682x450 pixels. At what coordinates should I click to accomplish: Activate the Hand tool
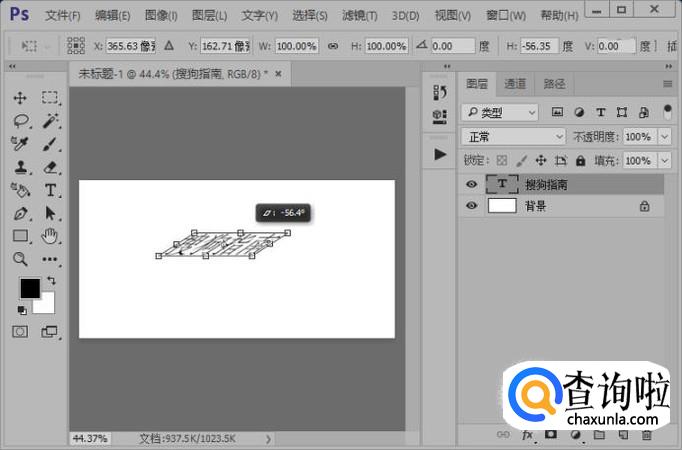click(50, 236)
